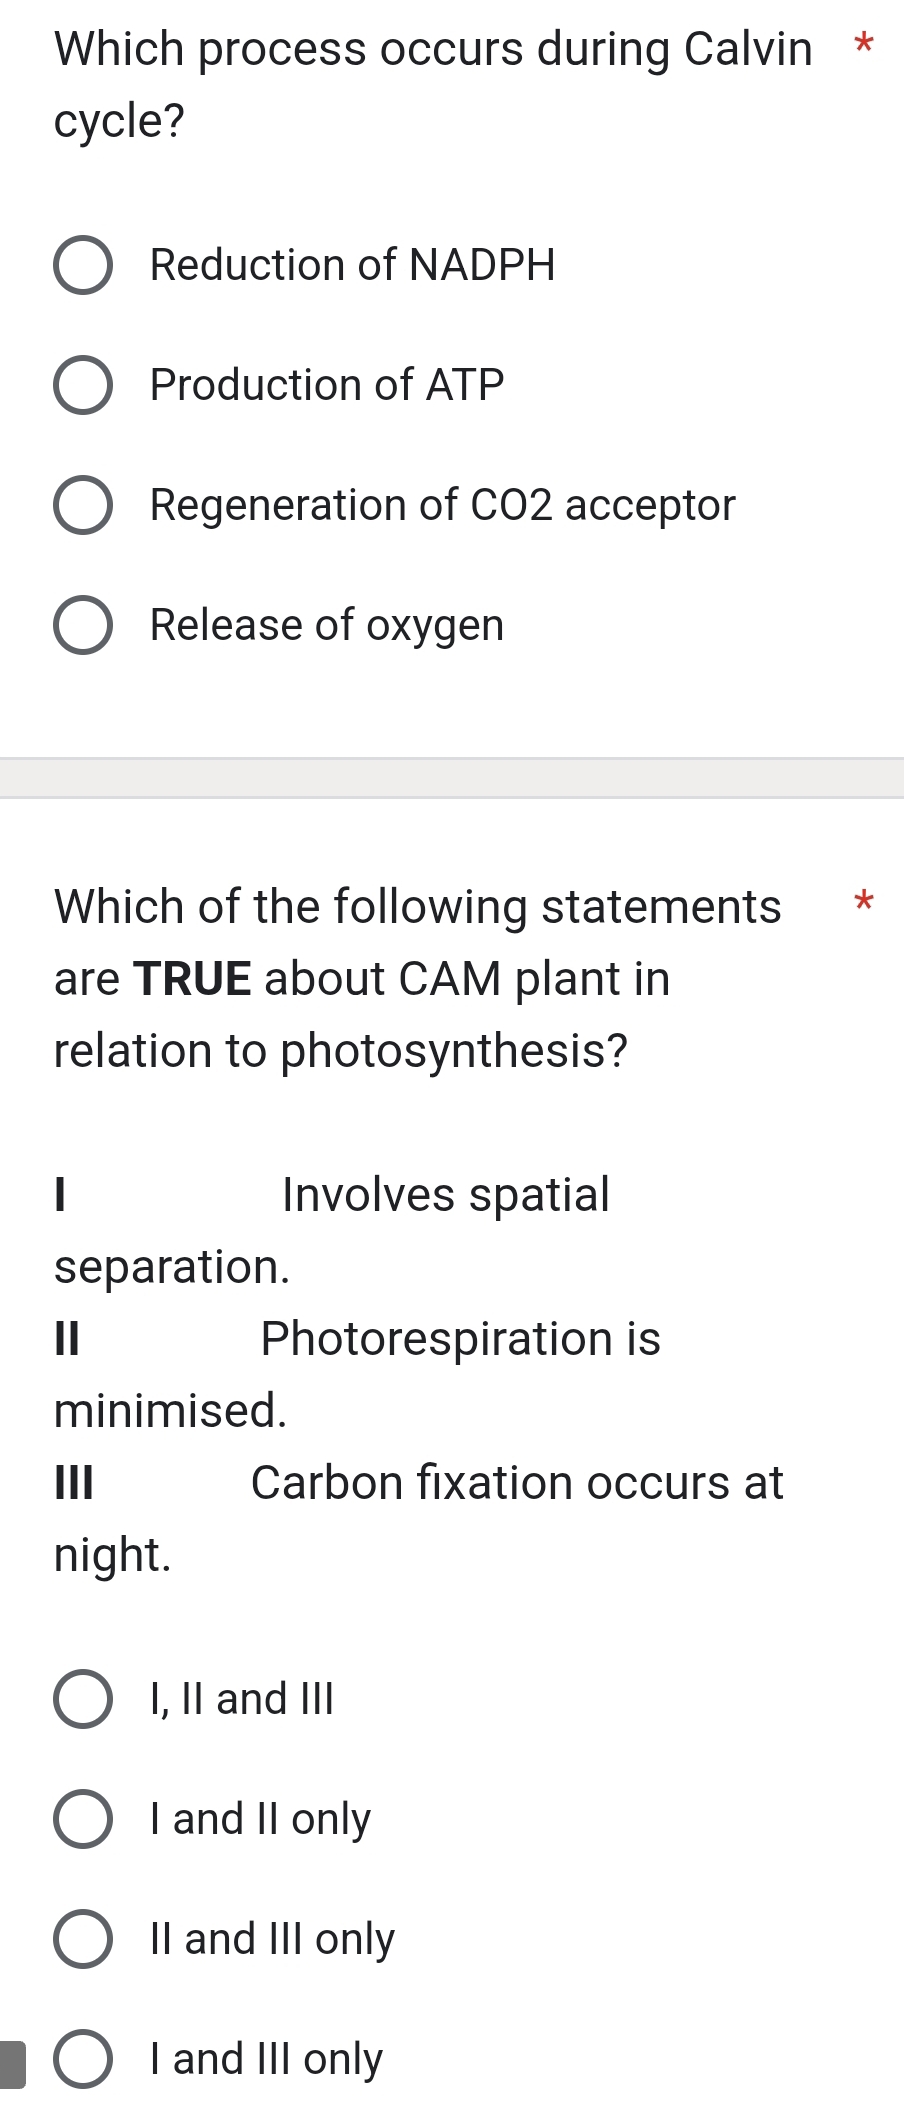The image size is (904, 2117).
Task: Click the divider between the two questions
Action: click(452, 775)
